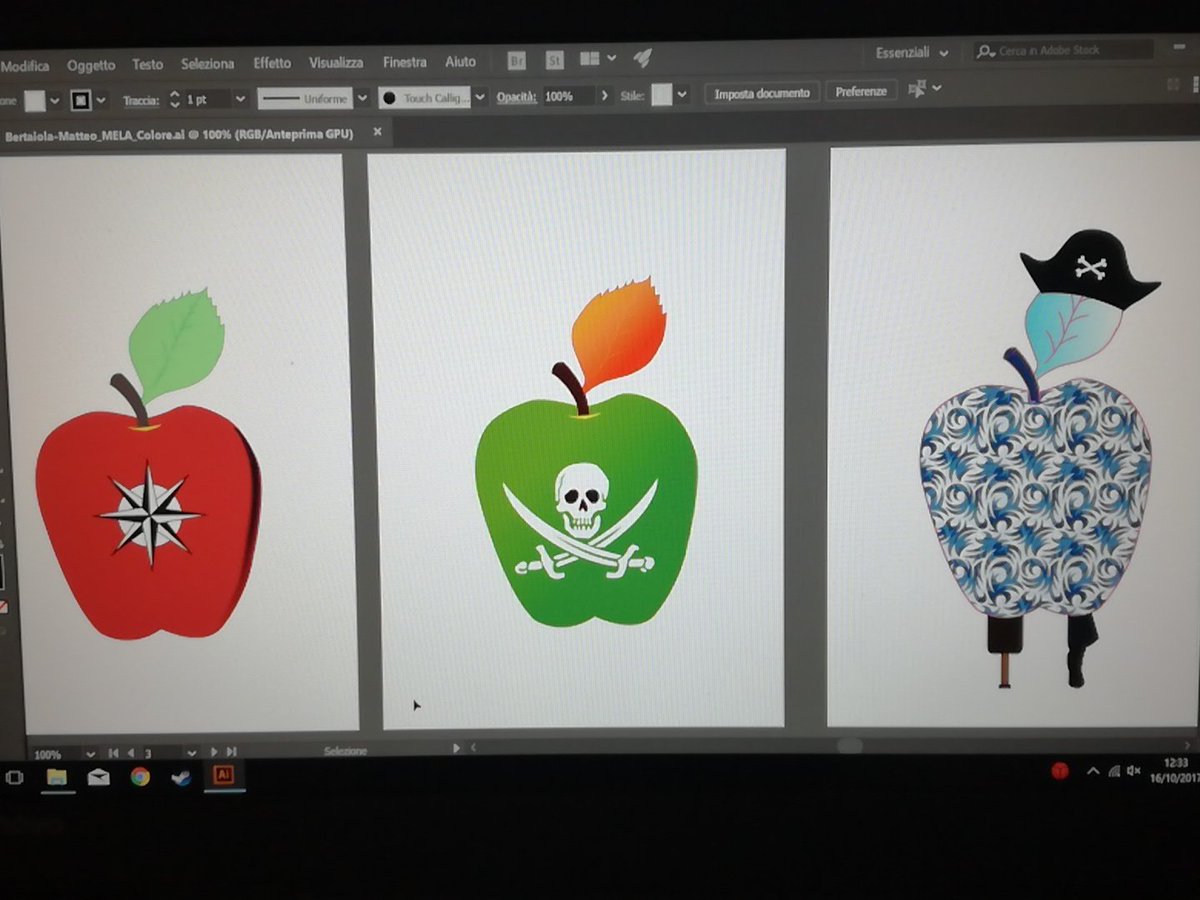The height and width of the screenshot is (900, 1200).
Task: Click the fill color swatch
Action: 35,101
